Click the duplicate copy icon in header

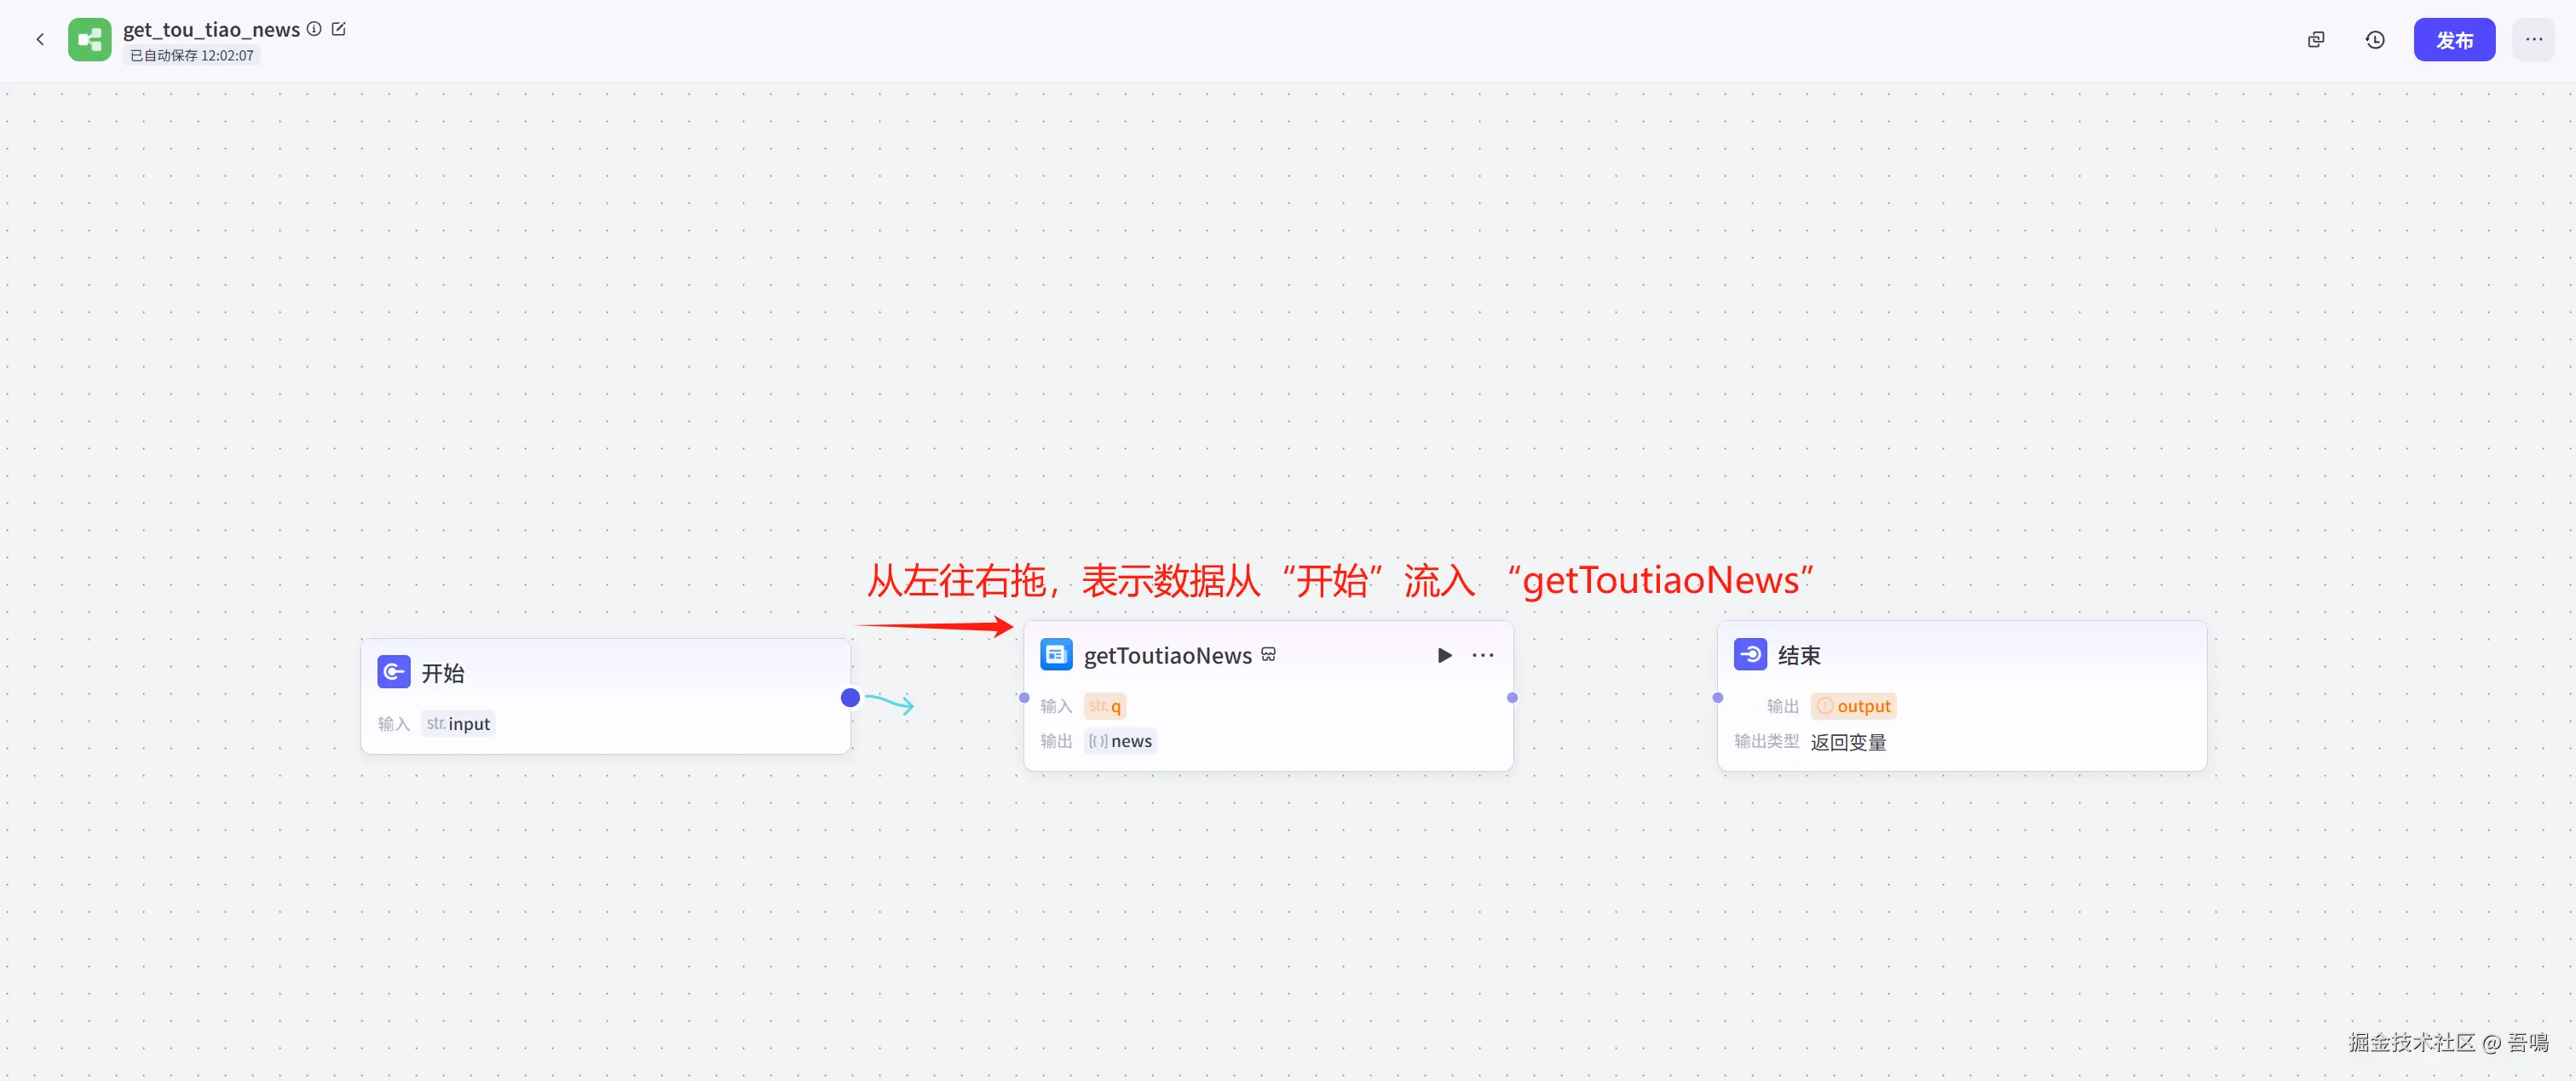pyautogui.click(x=2316, y=40)
